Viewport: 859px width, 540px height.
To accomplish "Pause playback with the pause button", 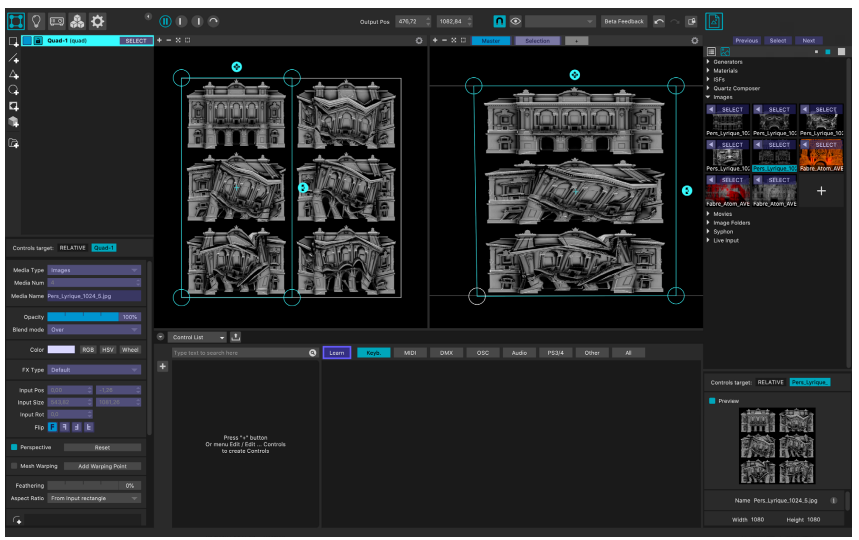I will tap(165, 21).
